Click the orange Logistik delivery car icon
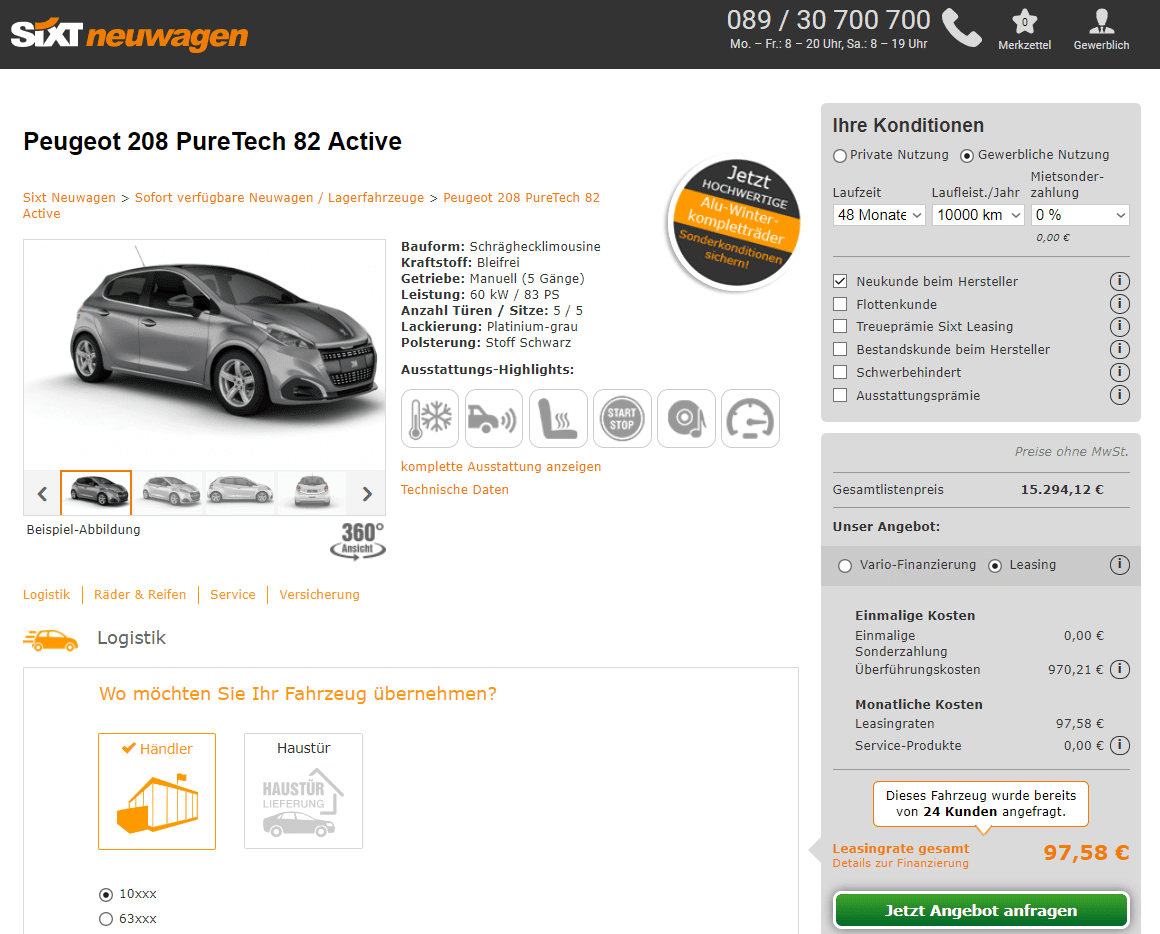 pyautogui.click(x=50, y=640)
